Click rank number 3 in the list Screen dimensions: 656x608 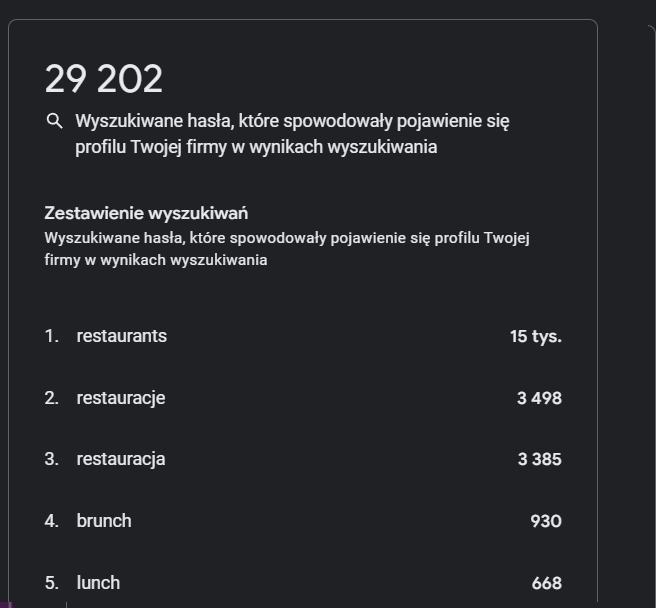tap(51, 459)
